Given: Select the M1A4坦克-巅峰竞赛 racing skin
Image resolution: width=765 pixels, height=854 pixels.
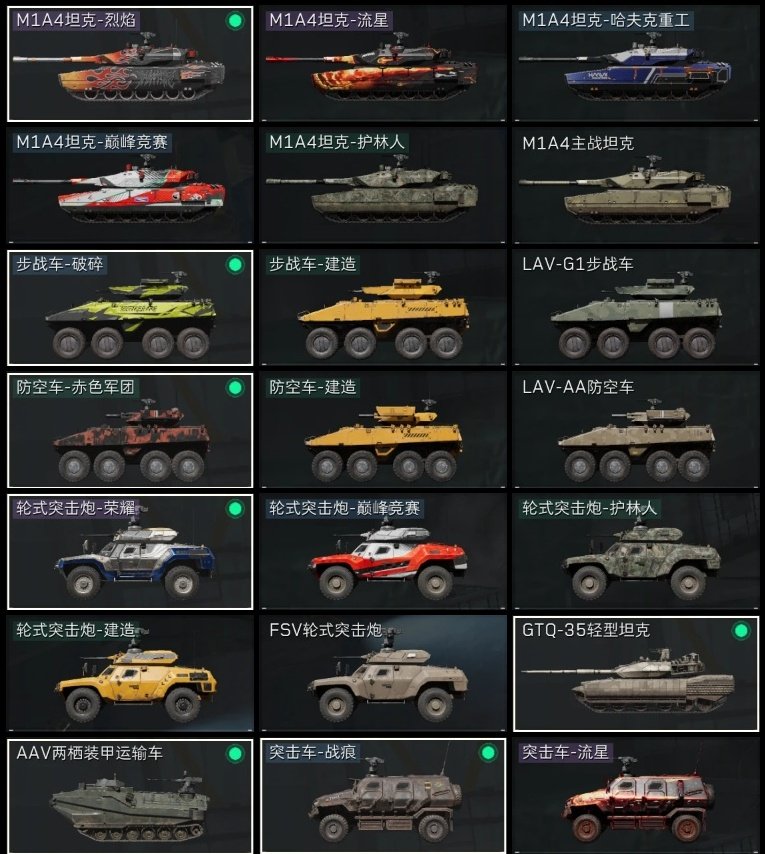Looking at the screenshot, I should point(130,185).
